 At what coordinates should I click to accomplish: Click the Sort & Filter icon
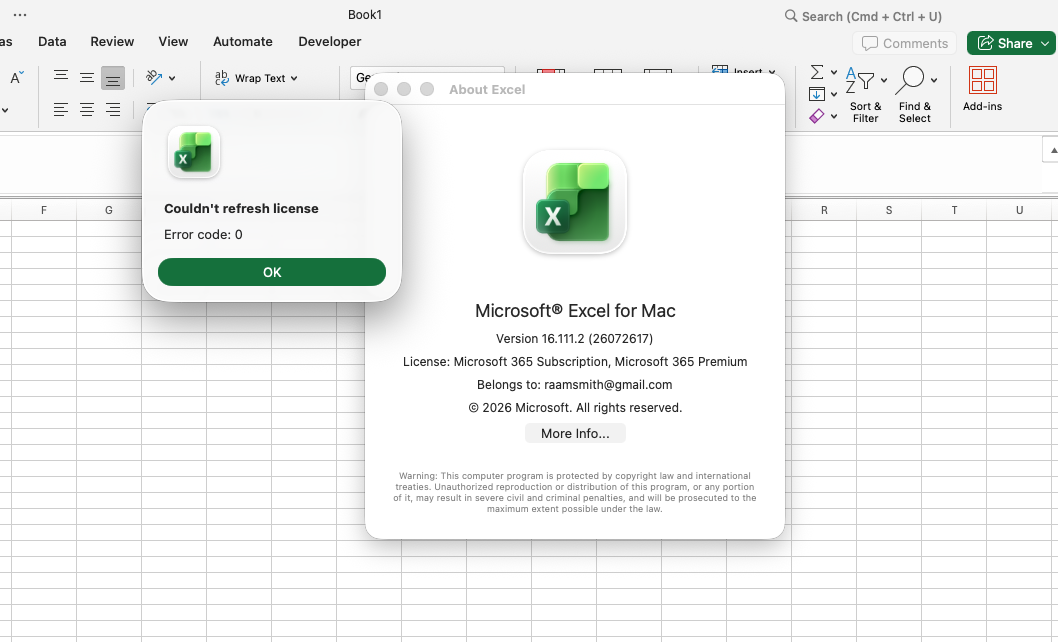(x=860, y=80)
